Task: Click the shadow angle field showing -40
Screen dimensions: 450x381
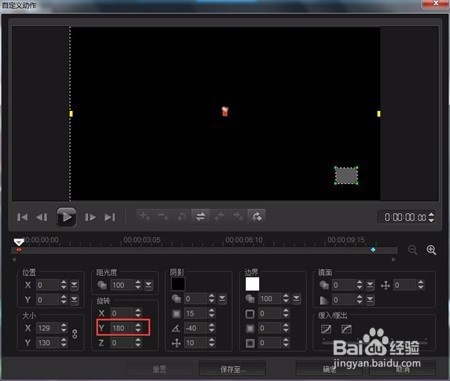Action: point(196,328)
